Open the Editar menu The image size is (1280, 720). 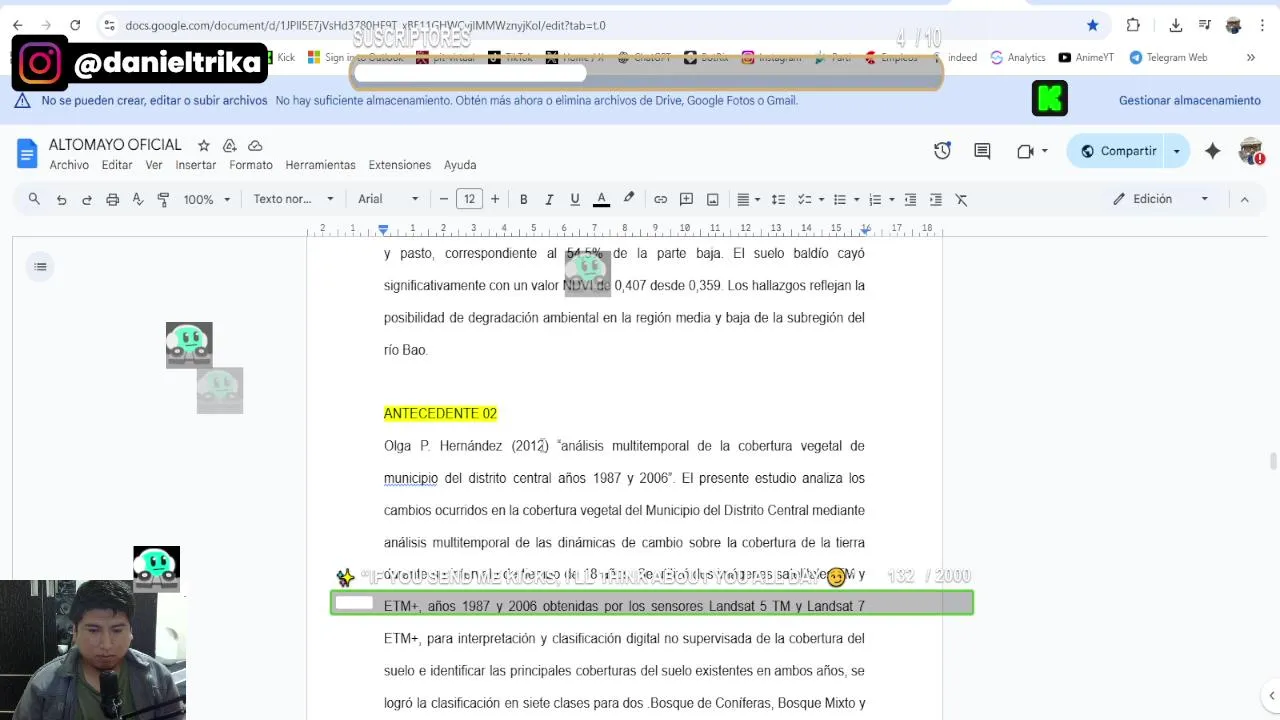point(117,165)
